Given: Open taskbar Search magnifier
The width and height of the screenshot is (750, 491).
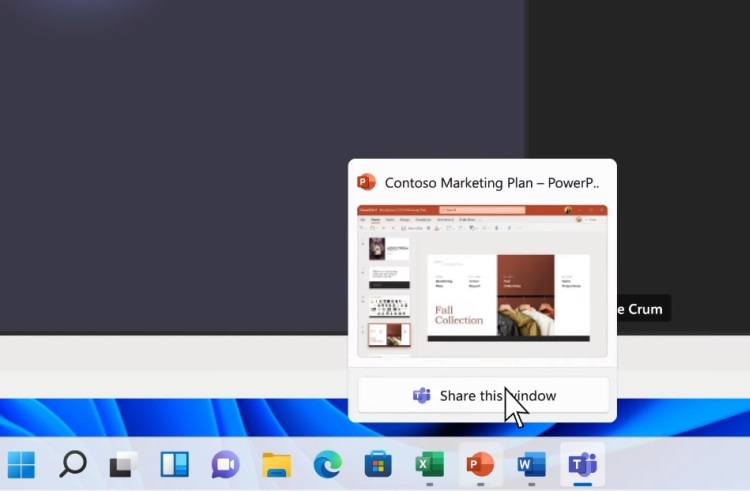Looking at the screenshot, I should 73,465.
